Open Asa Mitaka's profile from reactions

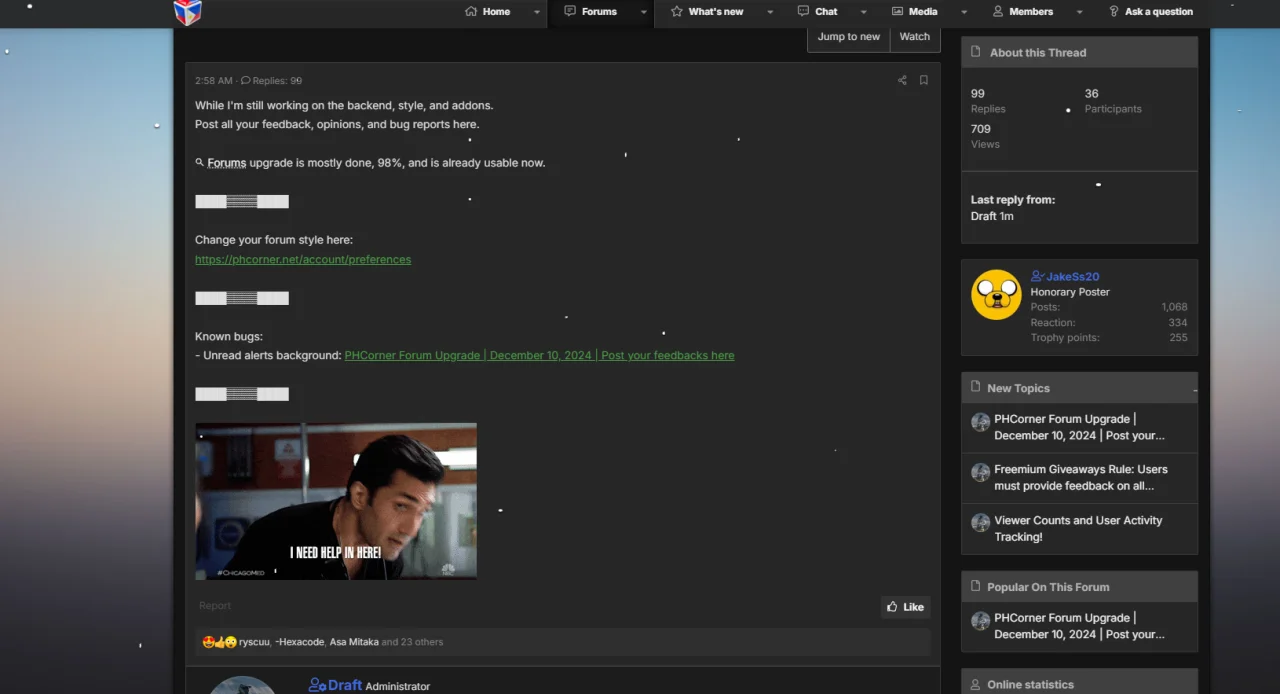tap(354, 642)
